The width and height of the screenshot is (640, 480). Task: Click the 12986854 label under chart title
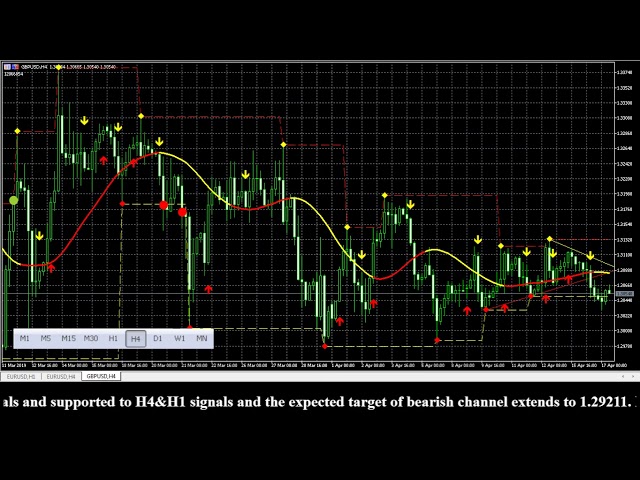click(13, 74)
